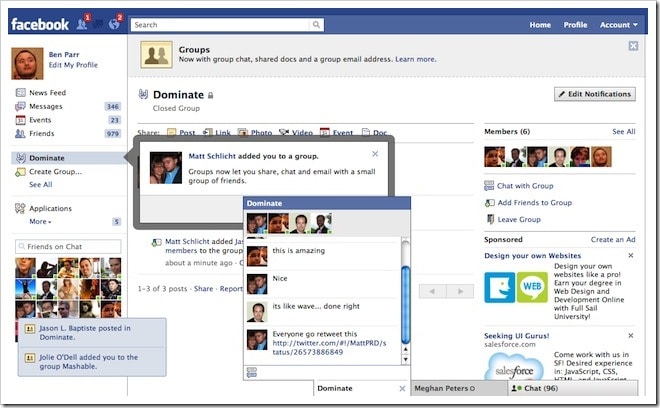Click the Edit Notifications button
The height and width of the screenshot is (408, 660).
(x=595, y=94)
